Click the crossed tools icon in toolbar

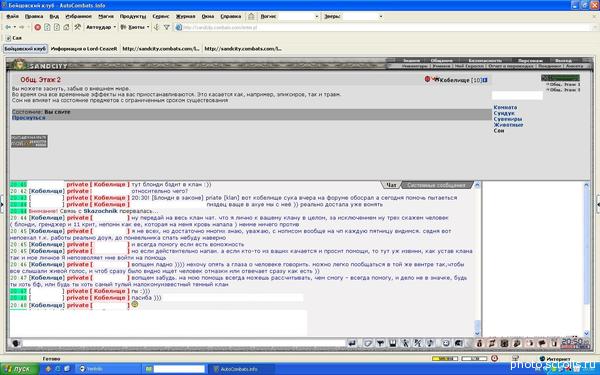click(x=77, y=27)
